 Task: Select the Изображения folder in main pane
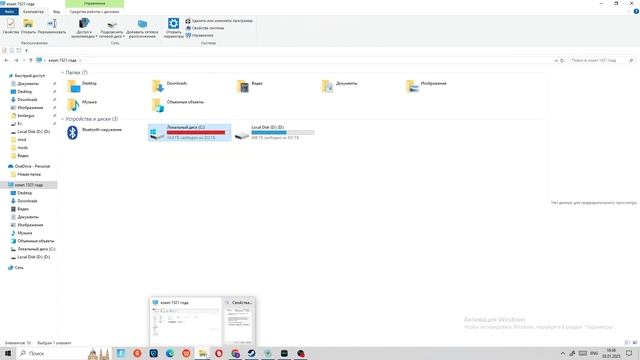(427, 87)
